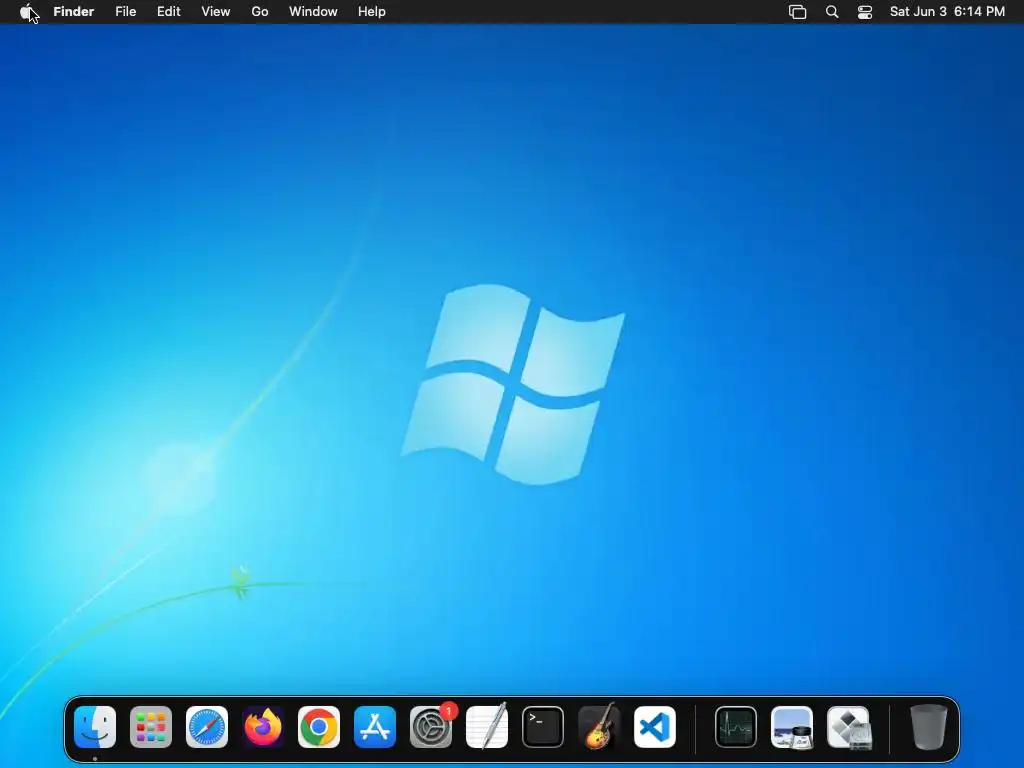This screenshot has width=1024, height=768.
Task: Open the Apple menu
Action: pyautogui.click(x=26, y=12)
